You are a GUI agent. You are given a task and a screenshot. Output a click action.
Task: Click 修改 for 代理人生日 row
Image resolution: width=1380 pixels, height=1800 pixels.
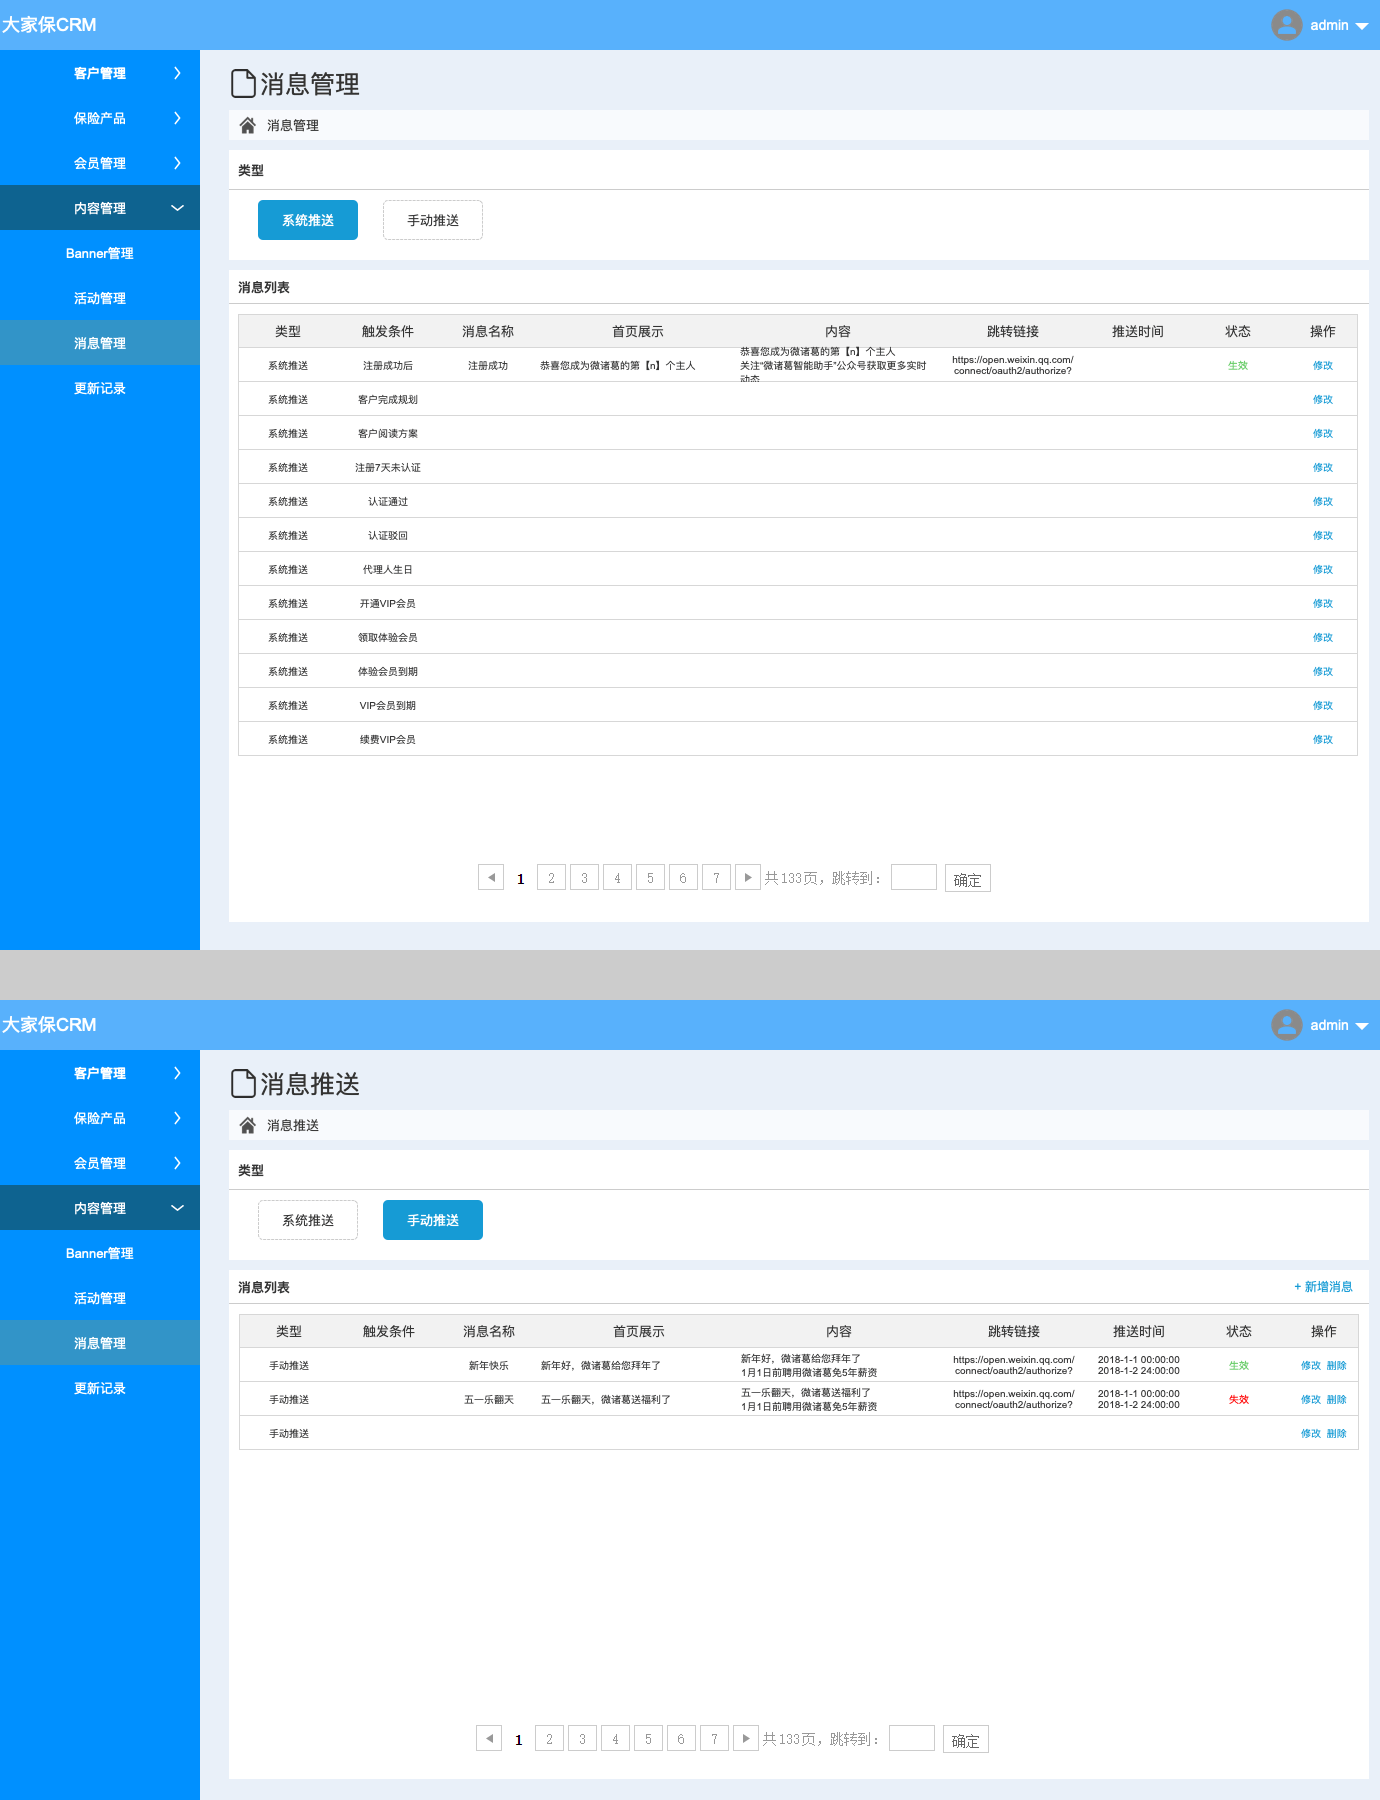[1323, 569]
